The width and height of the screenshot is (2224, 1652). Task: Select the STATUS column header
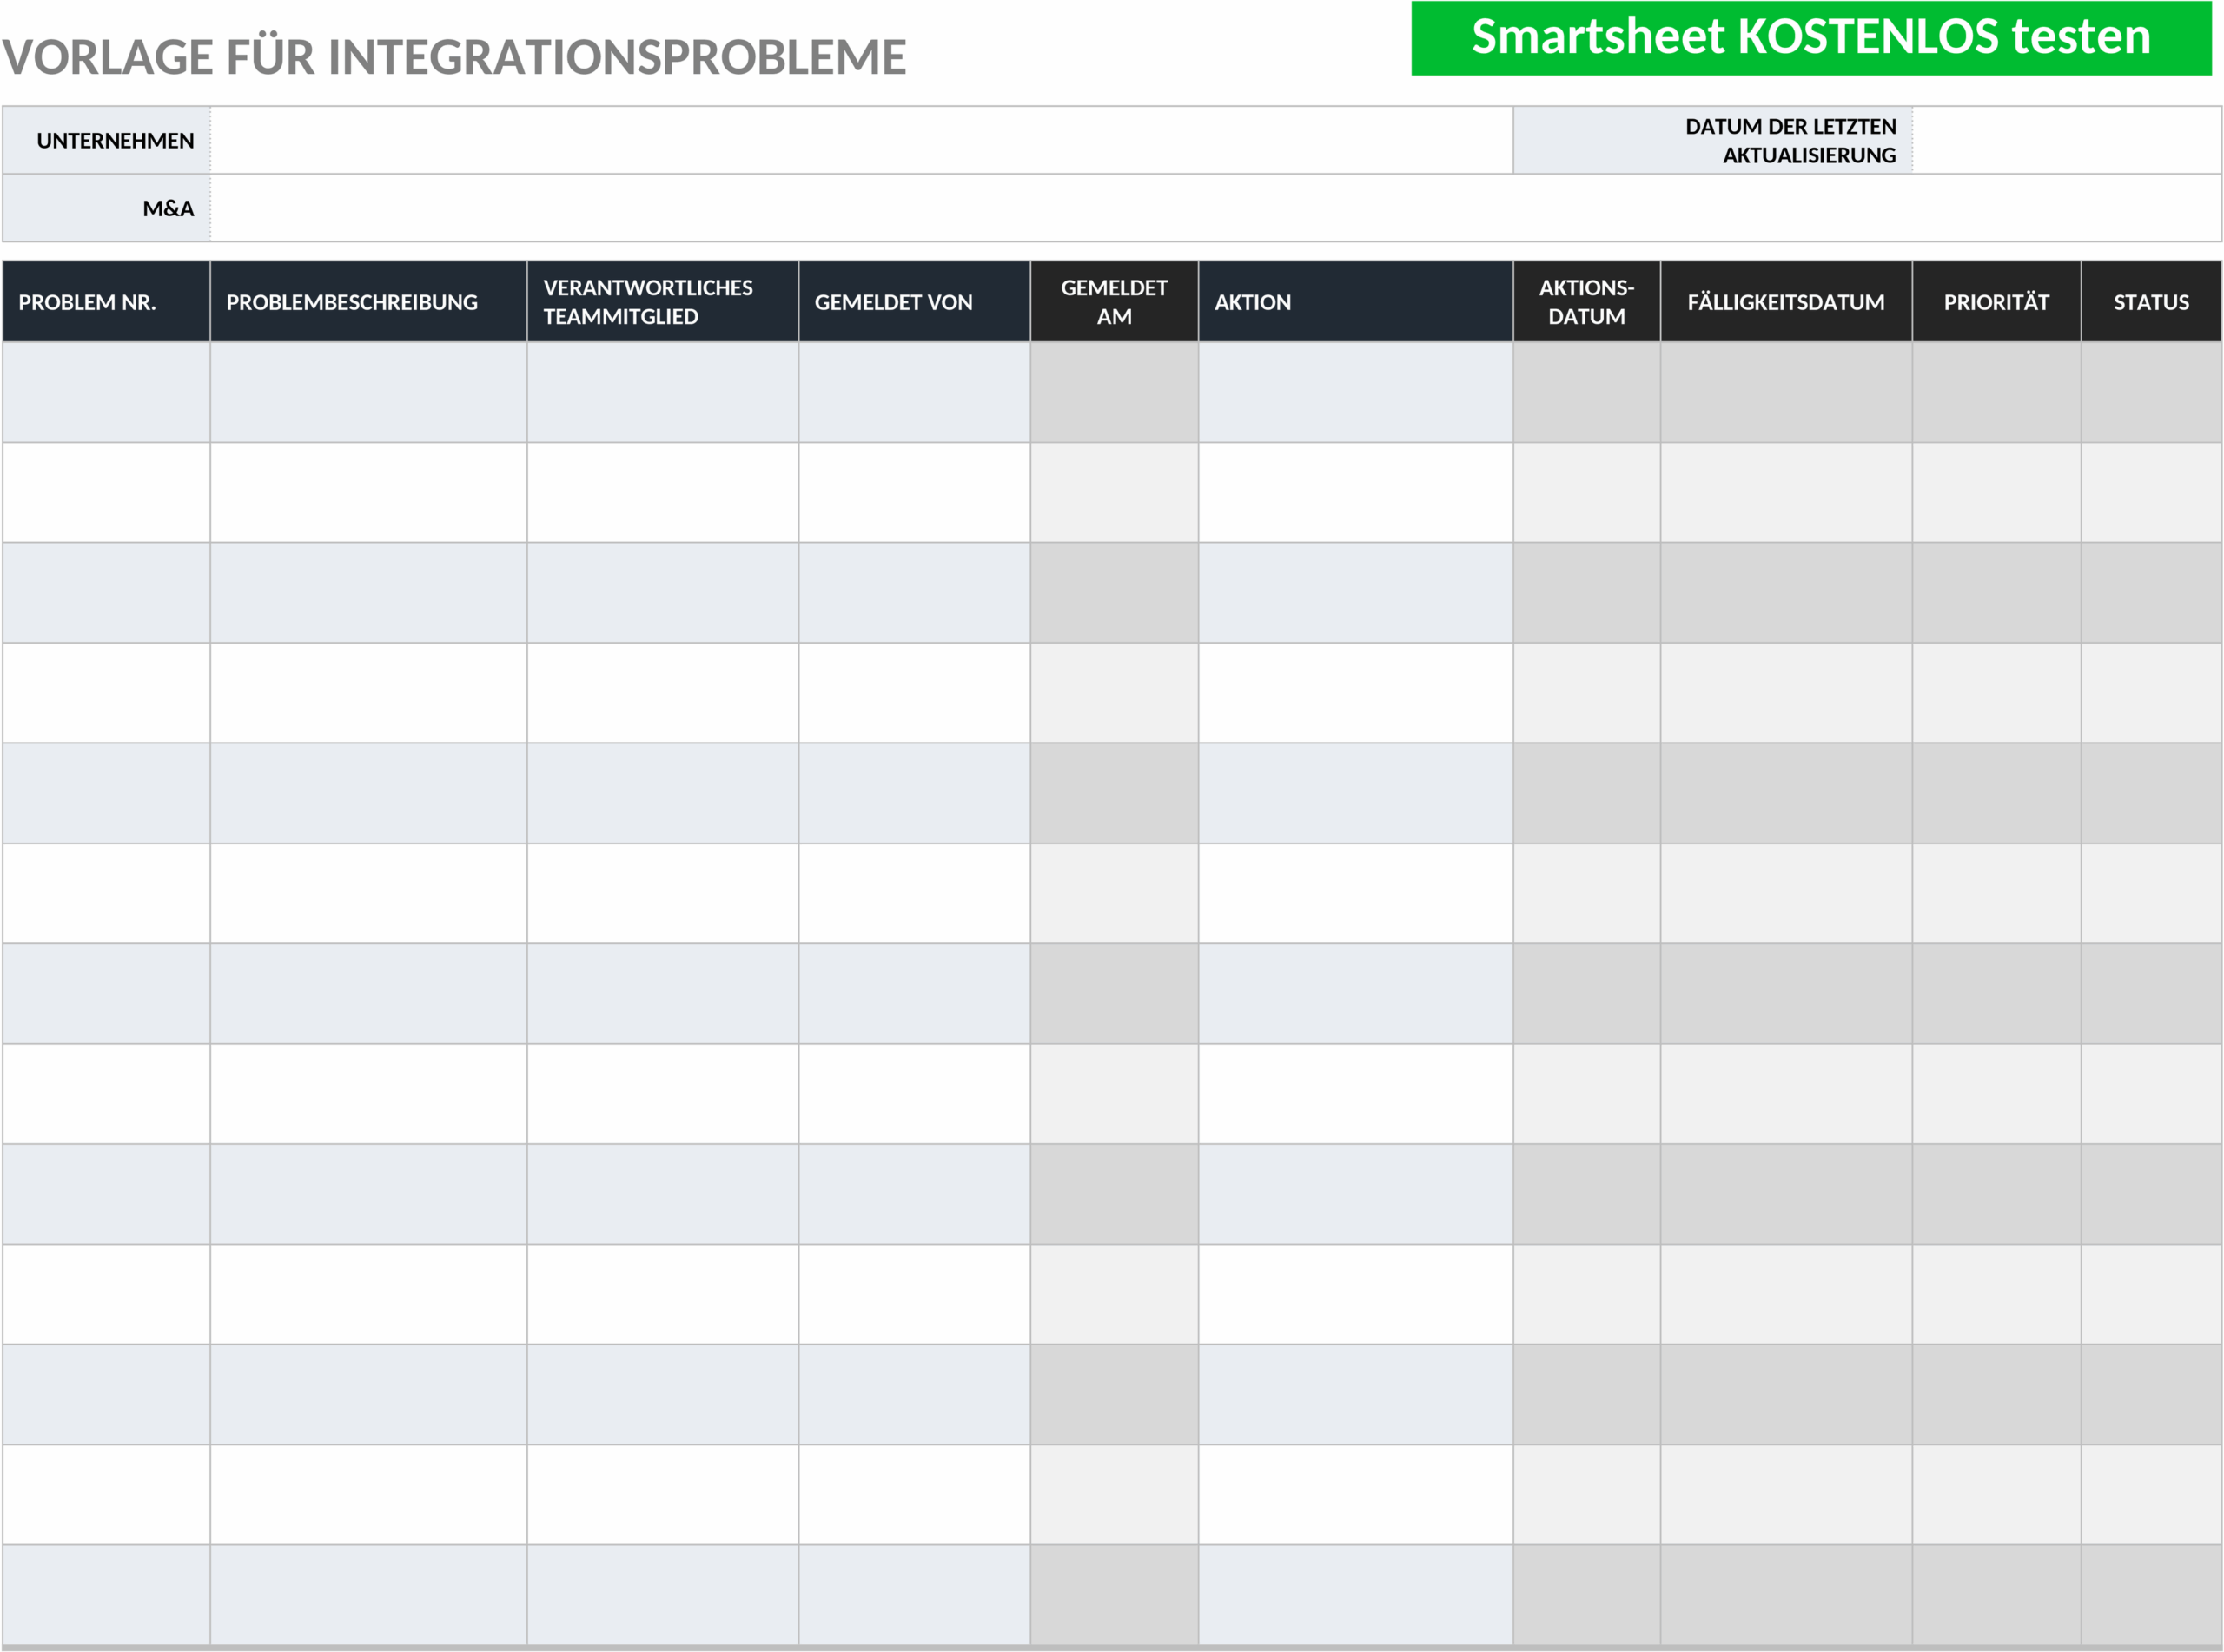(2152, 302)
